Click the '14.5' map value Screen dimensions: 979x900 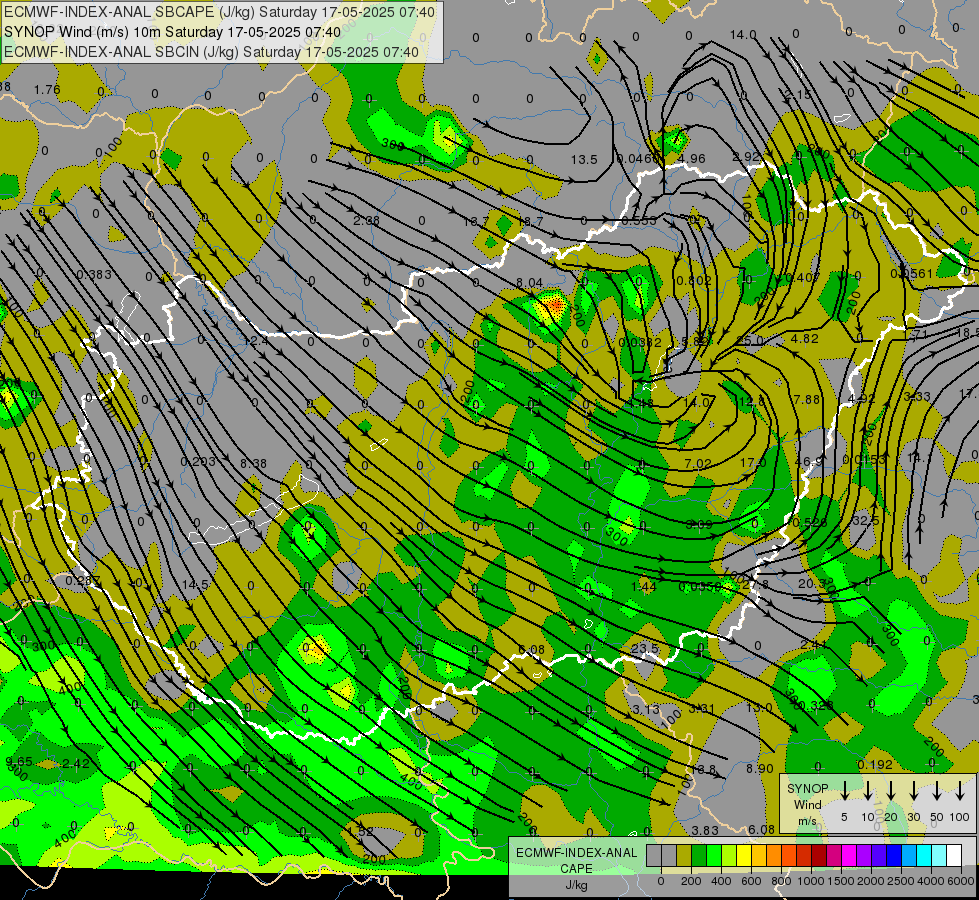[195, 585]
